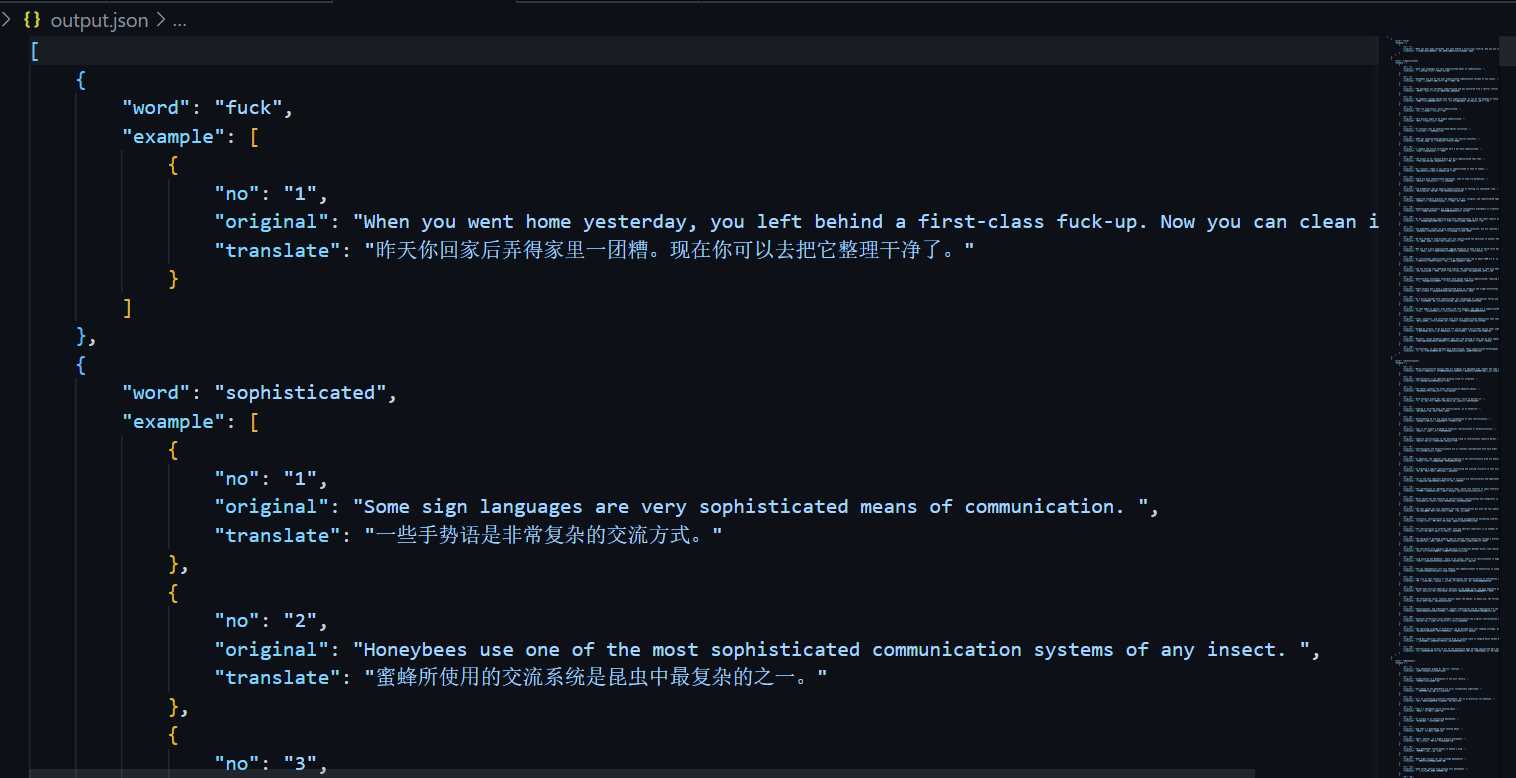1516x778 pixels.
Task: Click the "sophisticated" word value
Action: pos(305,392)
